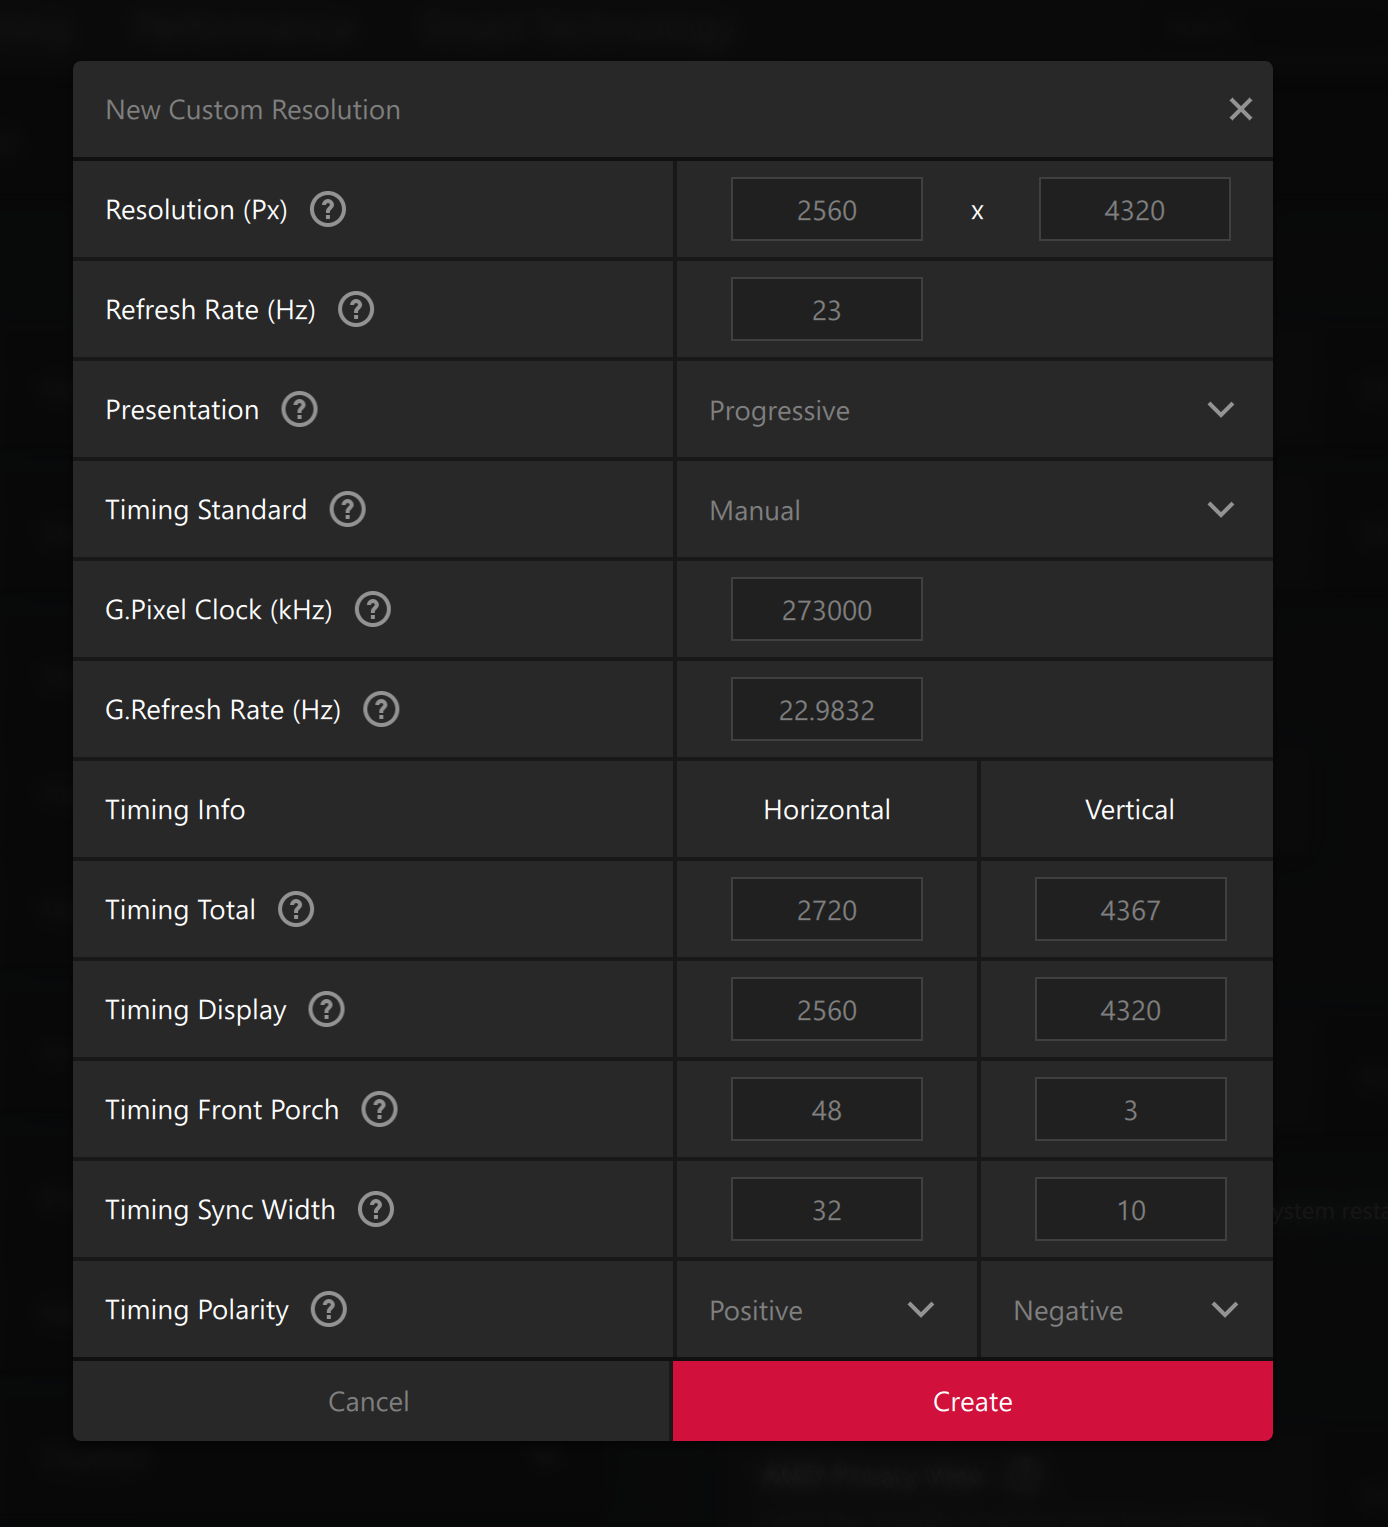The width and height of the screenshot is (1388, 1527).
Task: Show help for G.Pixel Clock (kHz)
Action: 373,610
